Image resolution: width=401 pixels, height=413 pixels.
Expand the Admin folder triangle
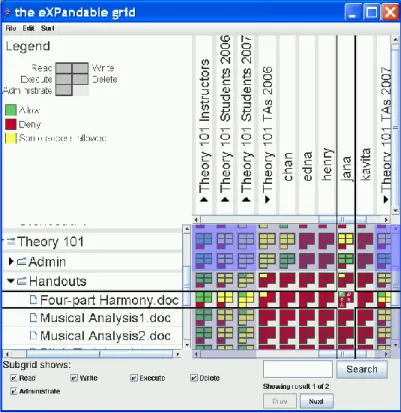pos(11,262)
